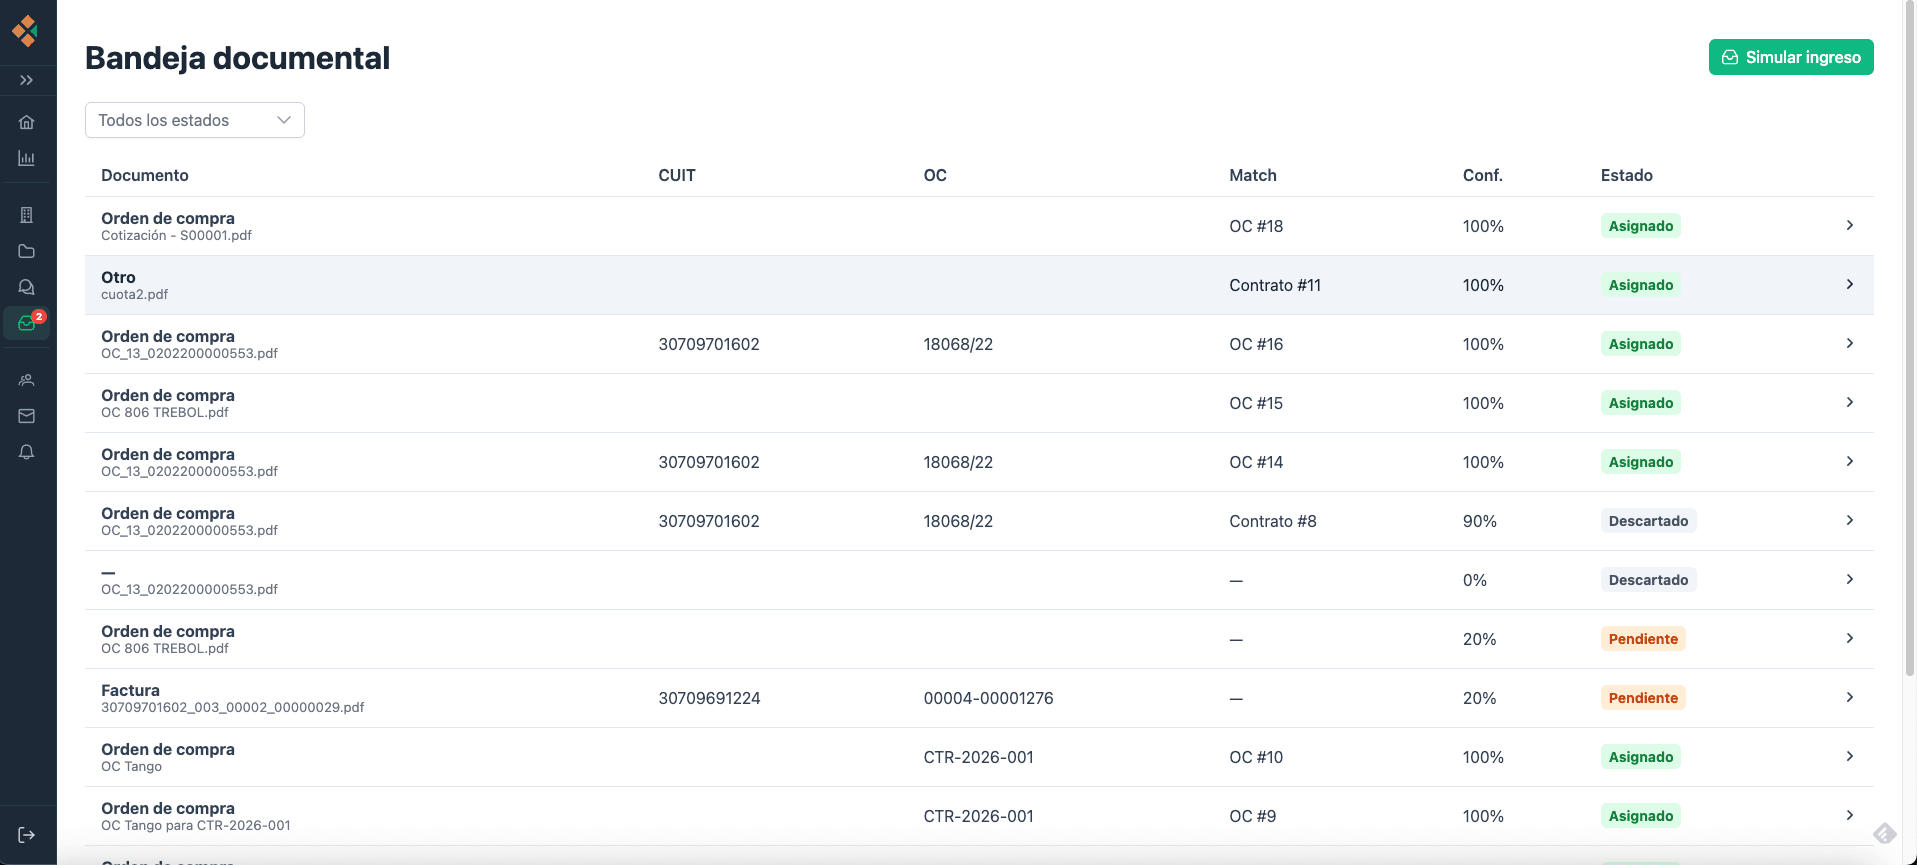The height and width of the screenshot is (865, 1917).
Task: Click the app logo in the sidebar
Action: [x=26, y=30]
